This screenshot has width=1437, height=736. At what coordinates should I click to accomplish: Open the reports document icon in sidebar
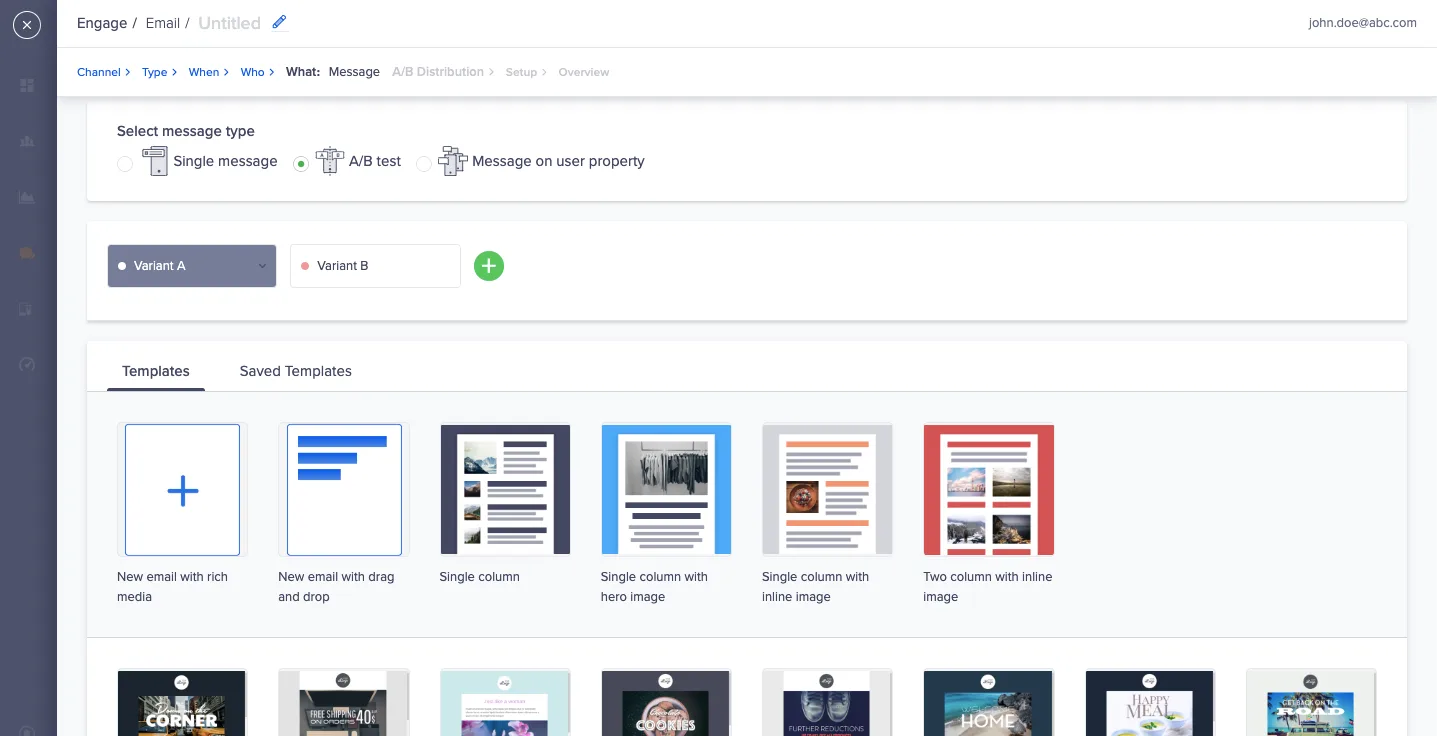27,309
